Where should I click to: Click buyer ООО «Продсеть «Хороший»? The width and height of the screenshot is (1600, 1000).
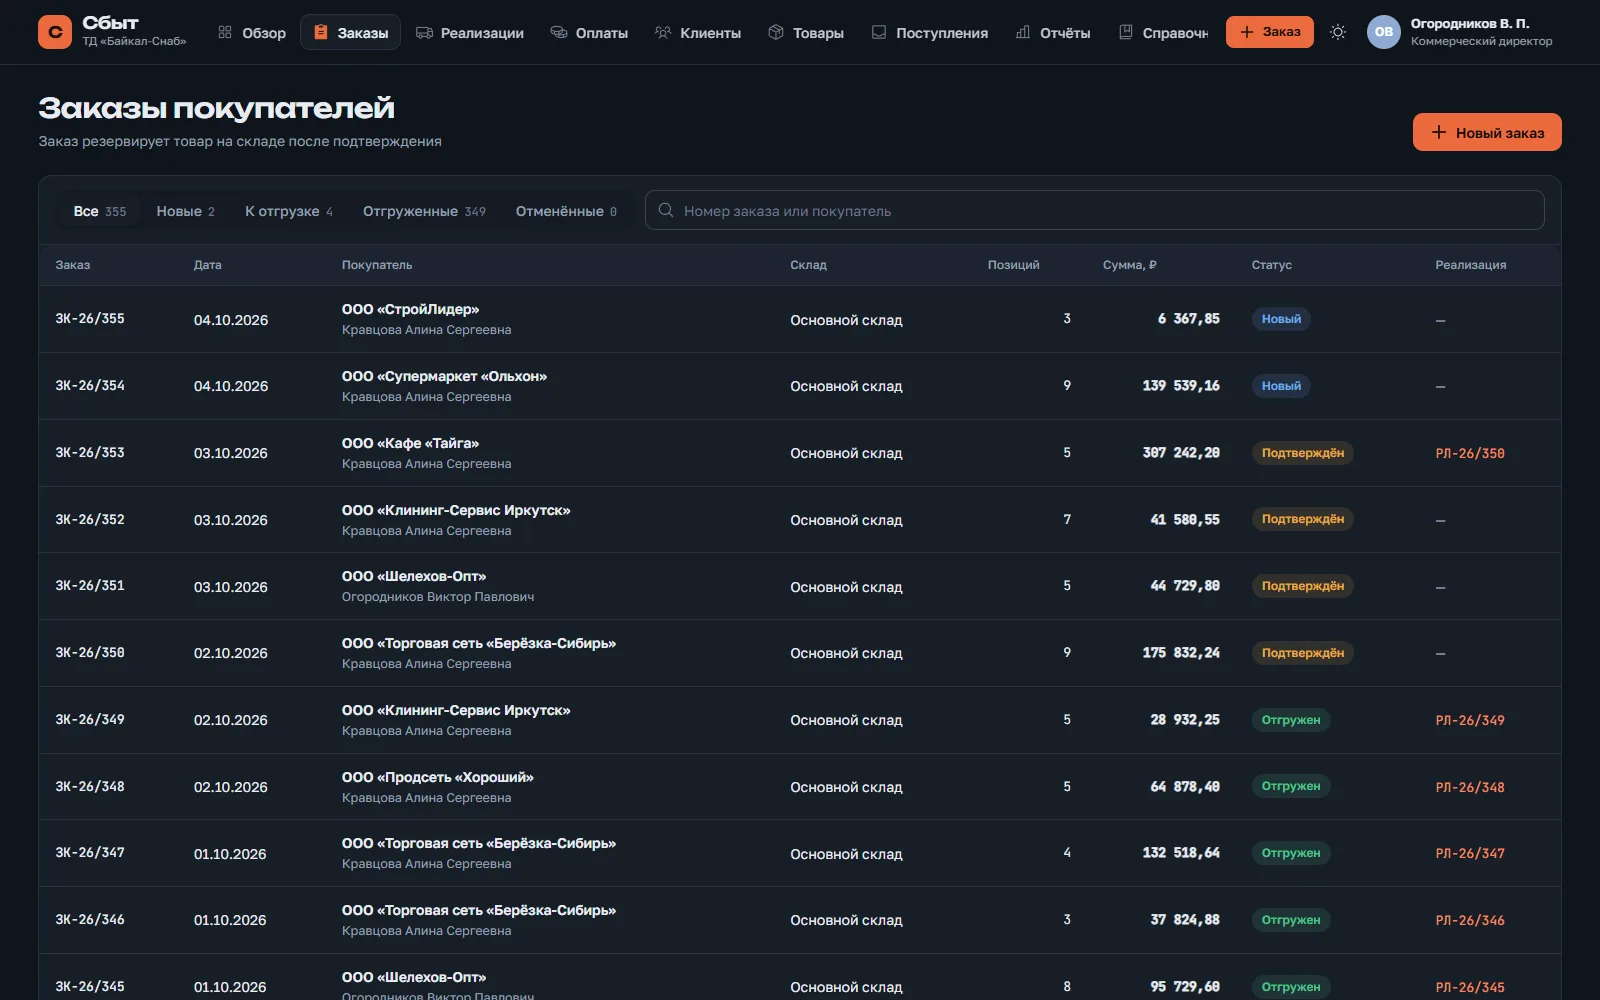[x=438, y=777]
